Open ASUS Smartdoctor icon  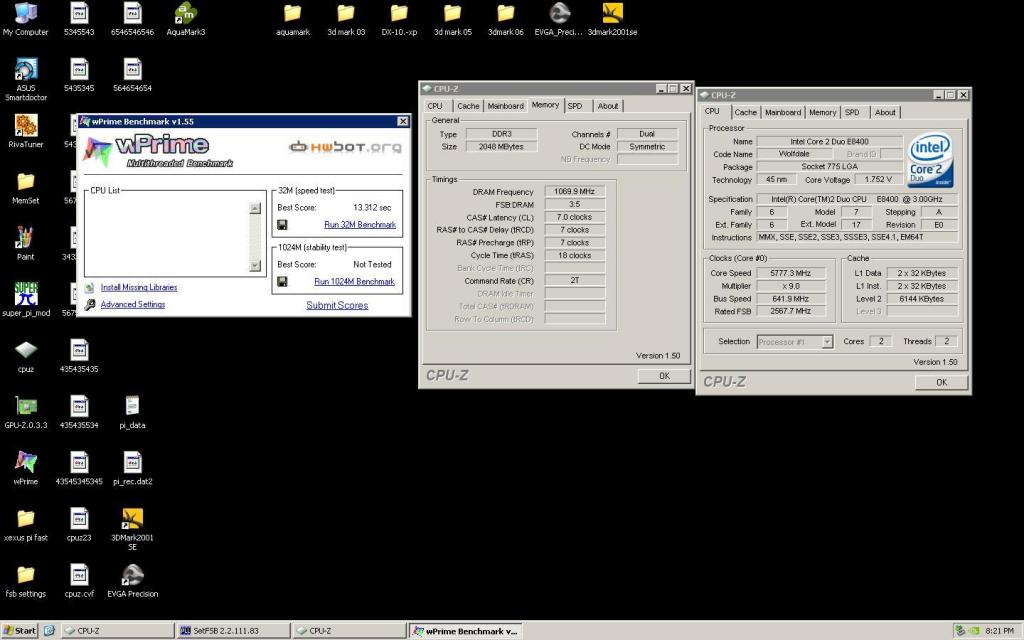coord(25,79)
